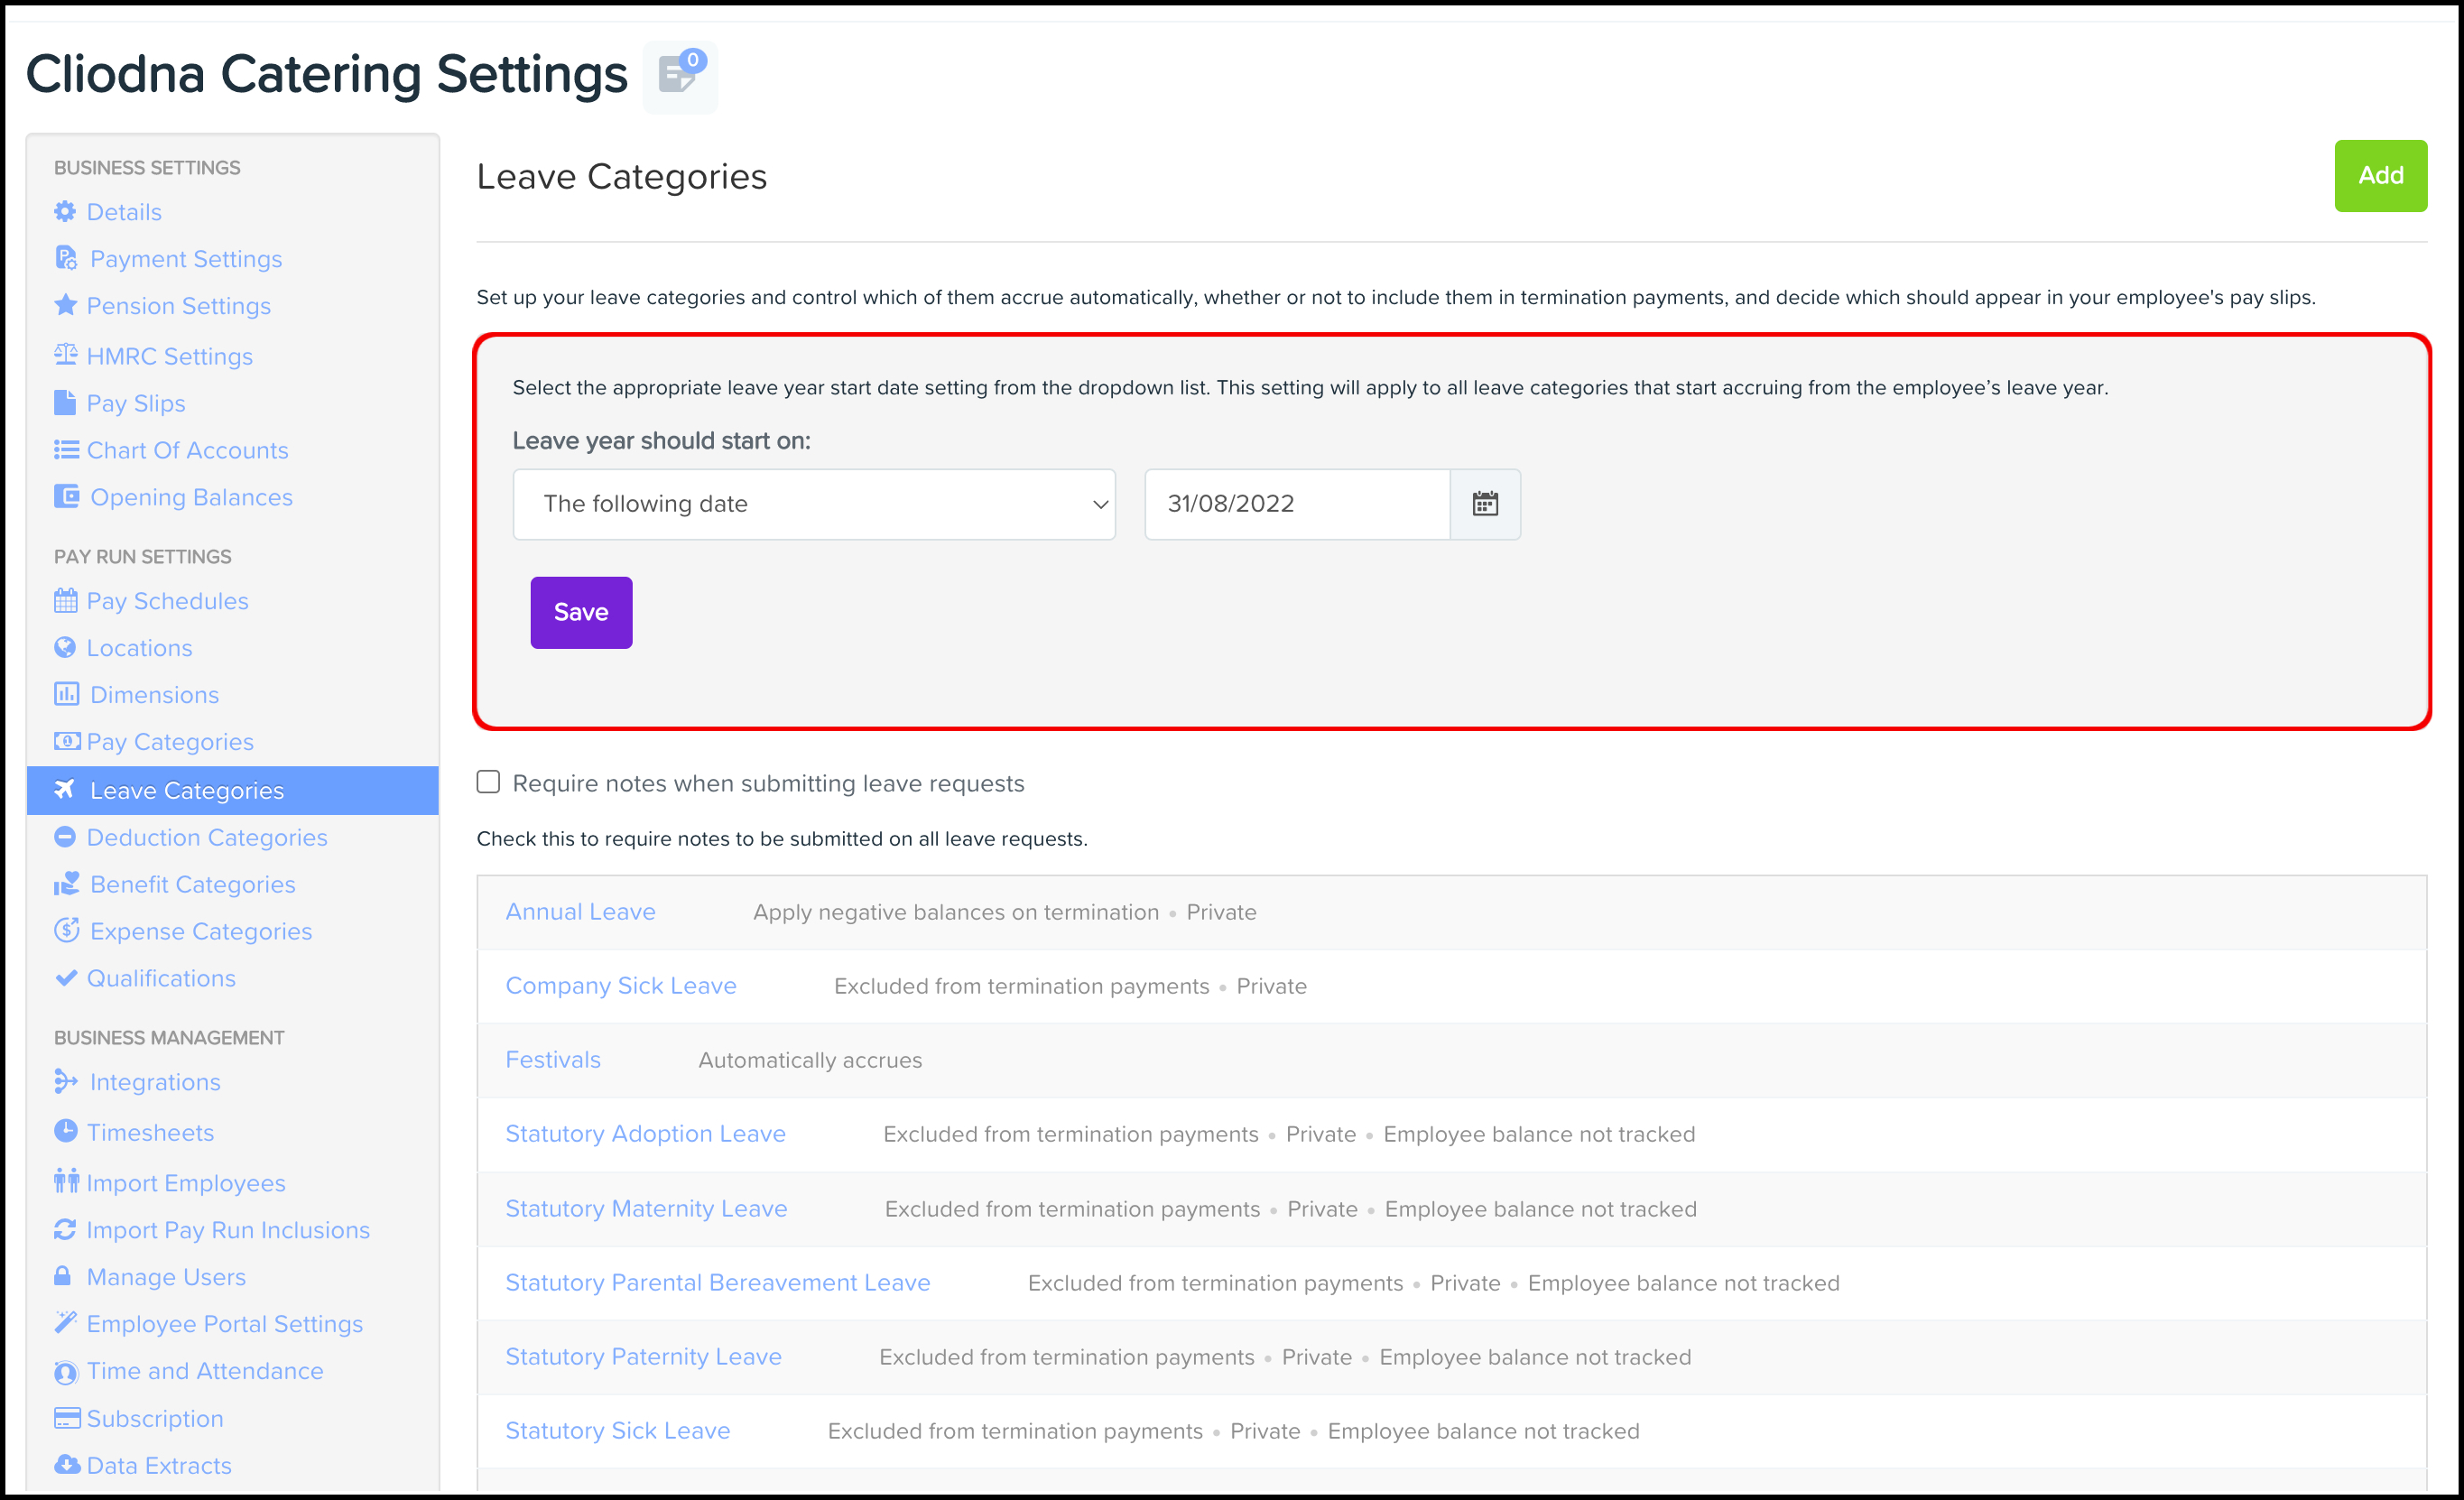
Task: Open the calendar date picker icon
Action: pos(1484,504)
